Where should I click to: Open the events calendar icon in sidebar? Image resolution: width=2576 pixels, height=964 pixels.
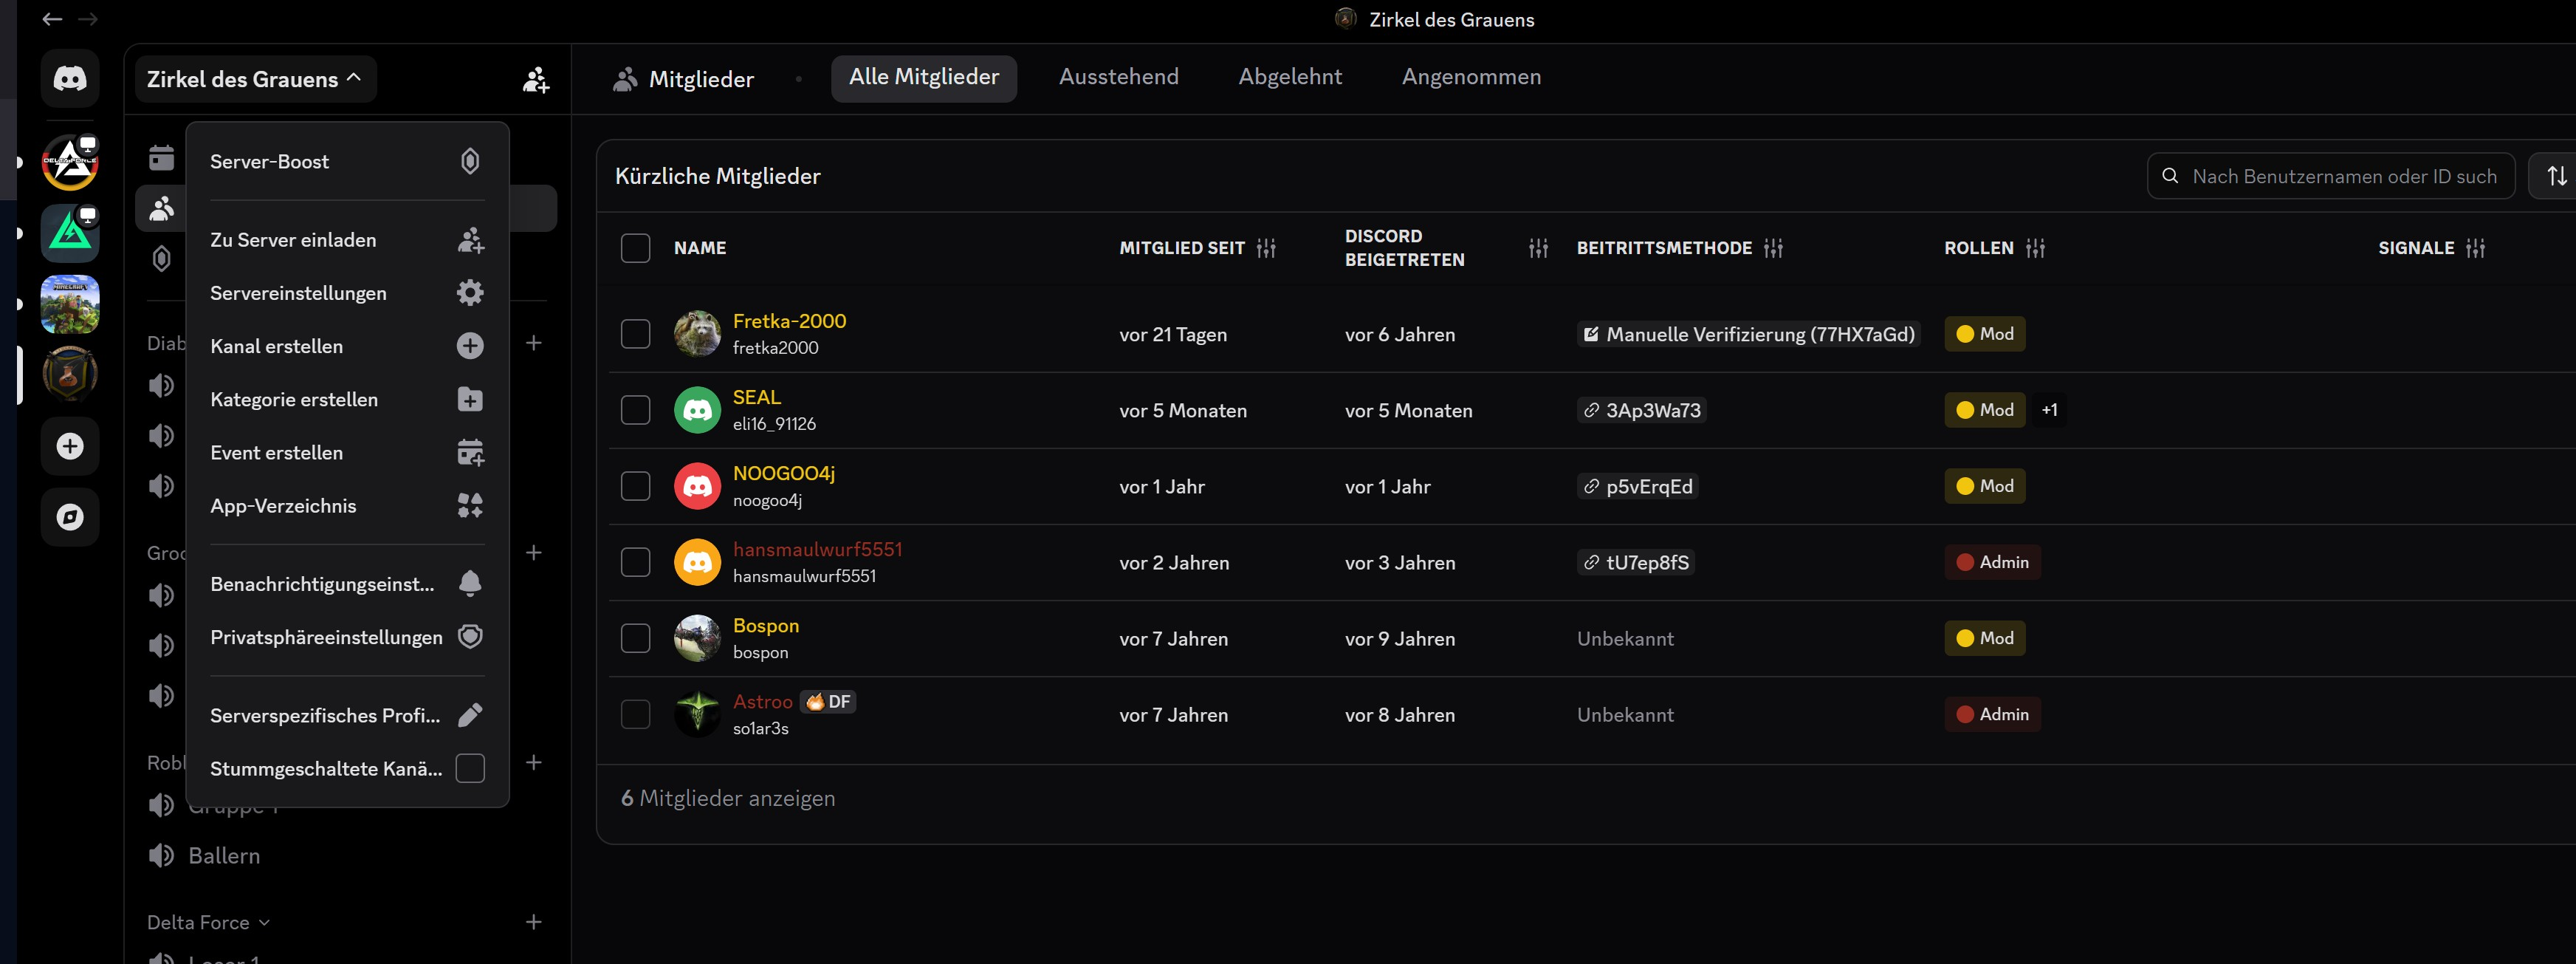161,158
